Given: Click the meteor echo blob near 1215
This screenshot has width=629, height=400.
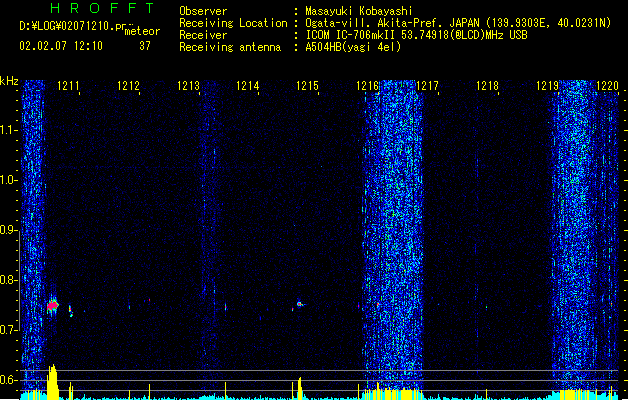Looking at the screenshot, I should pos(299,305).
